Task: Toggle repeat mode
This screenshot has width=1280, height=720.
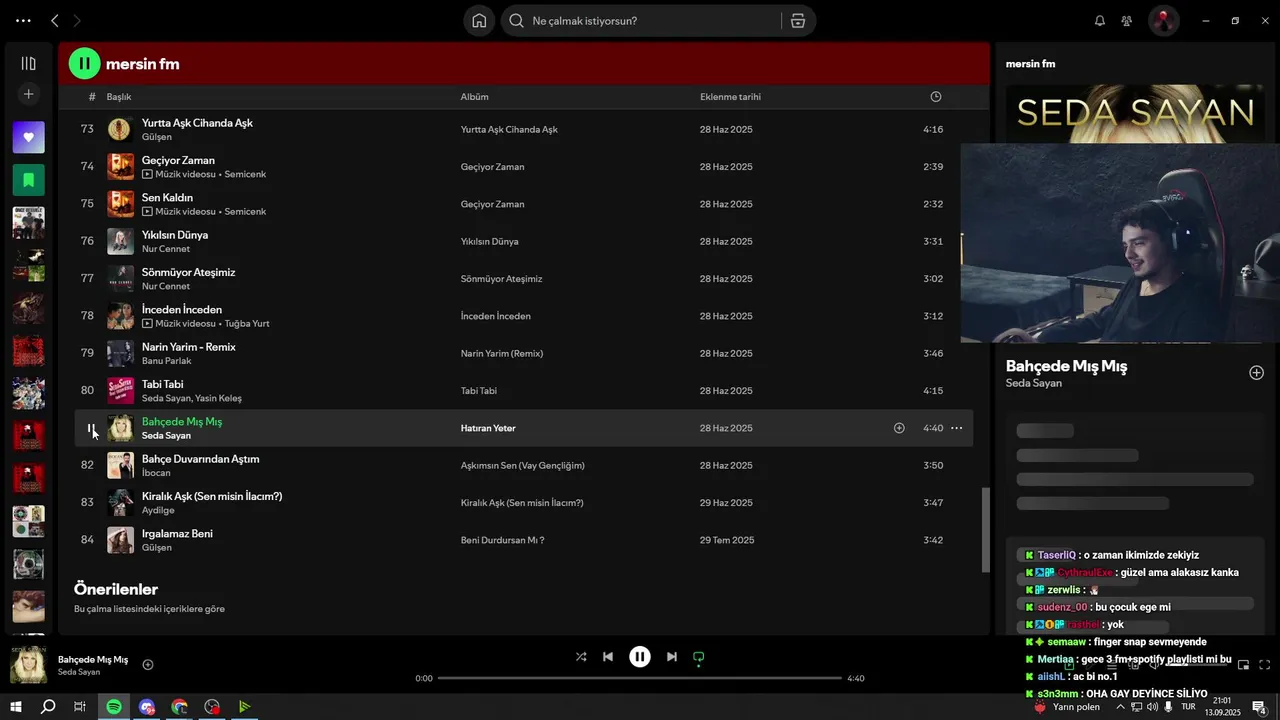Action: click(699, 657)
